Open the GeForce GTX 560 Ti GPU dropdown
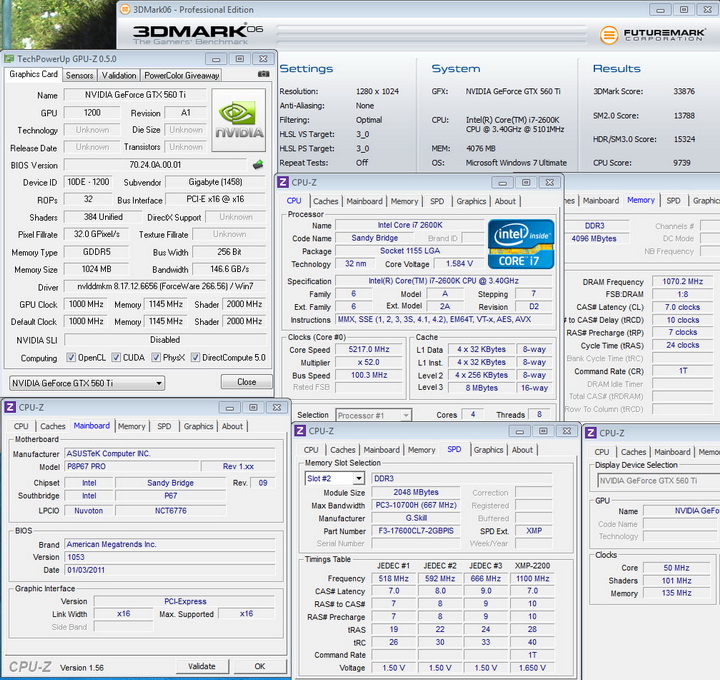Screen dimensions: 720x680 tap(86, 383)
